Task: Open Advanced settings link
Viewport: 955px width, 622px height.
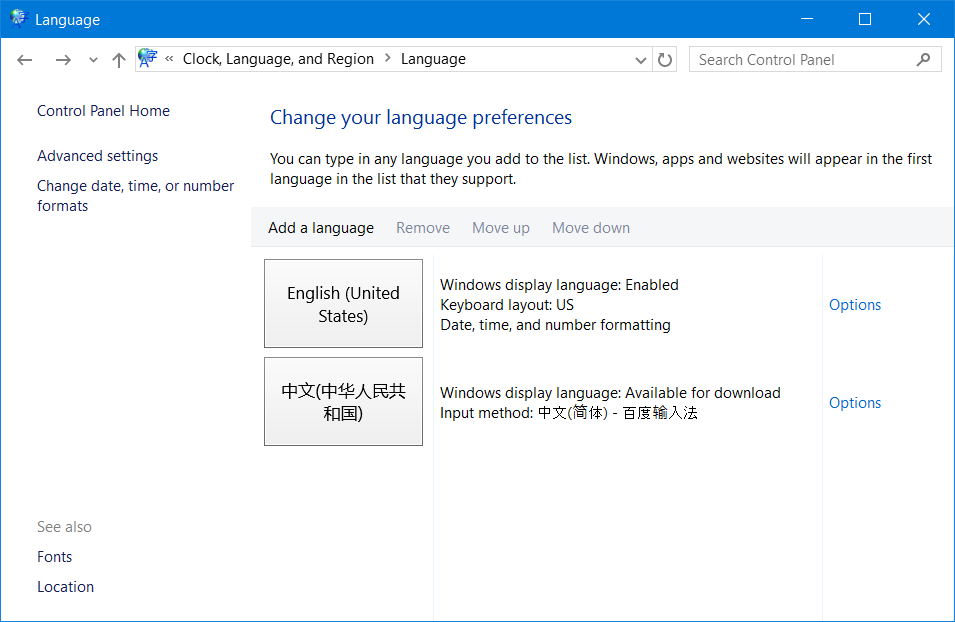Action: click(x=97, y=156)
